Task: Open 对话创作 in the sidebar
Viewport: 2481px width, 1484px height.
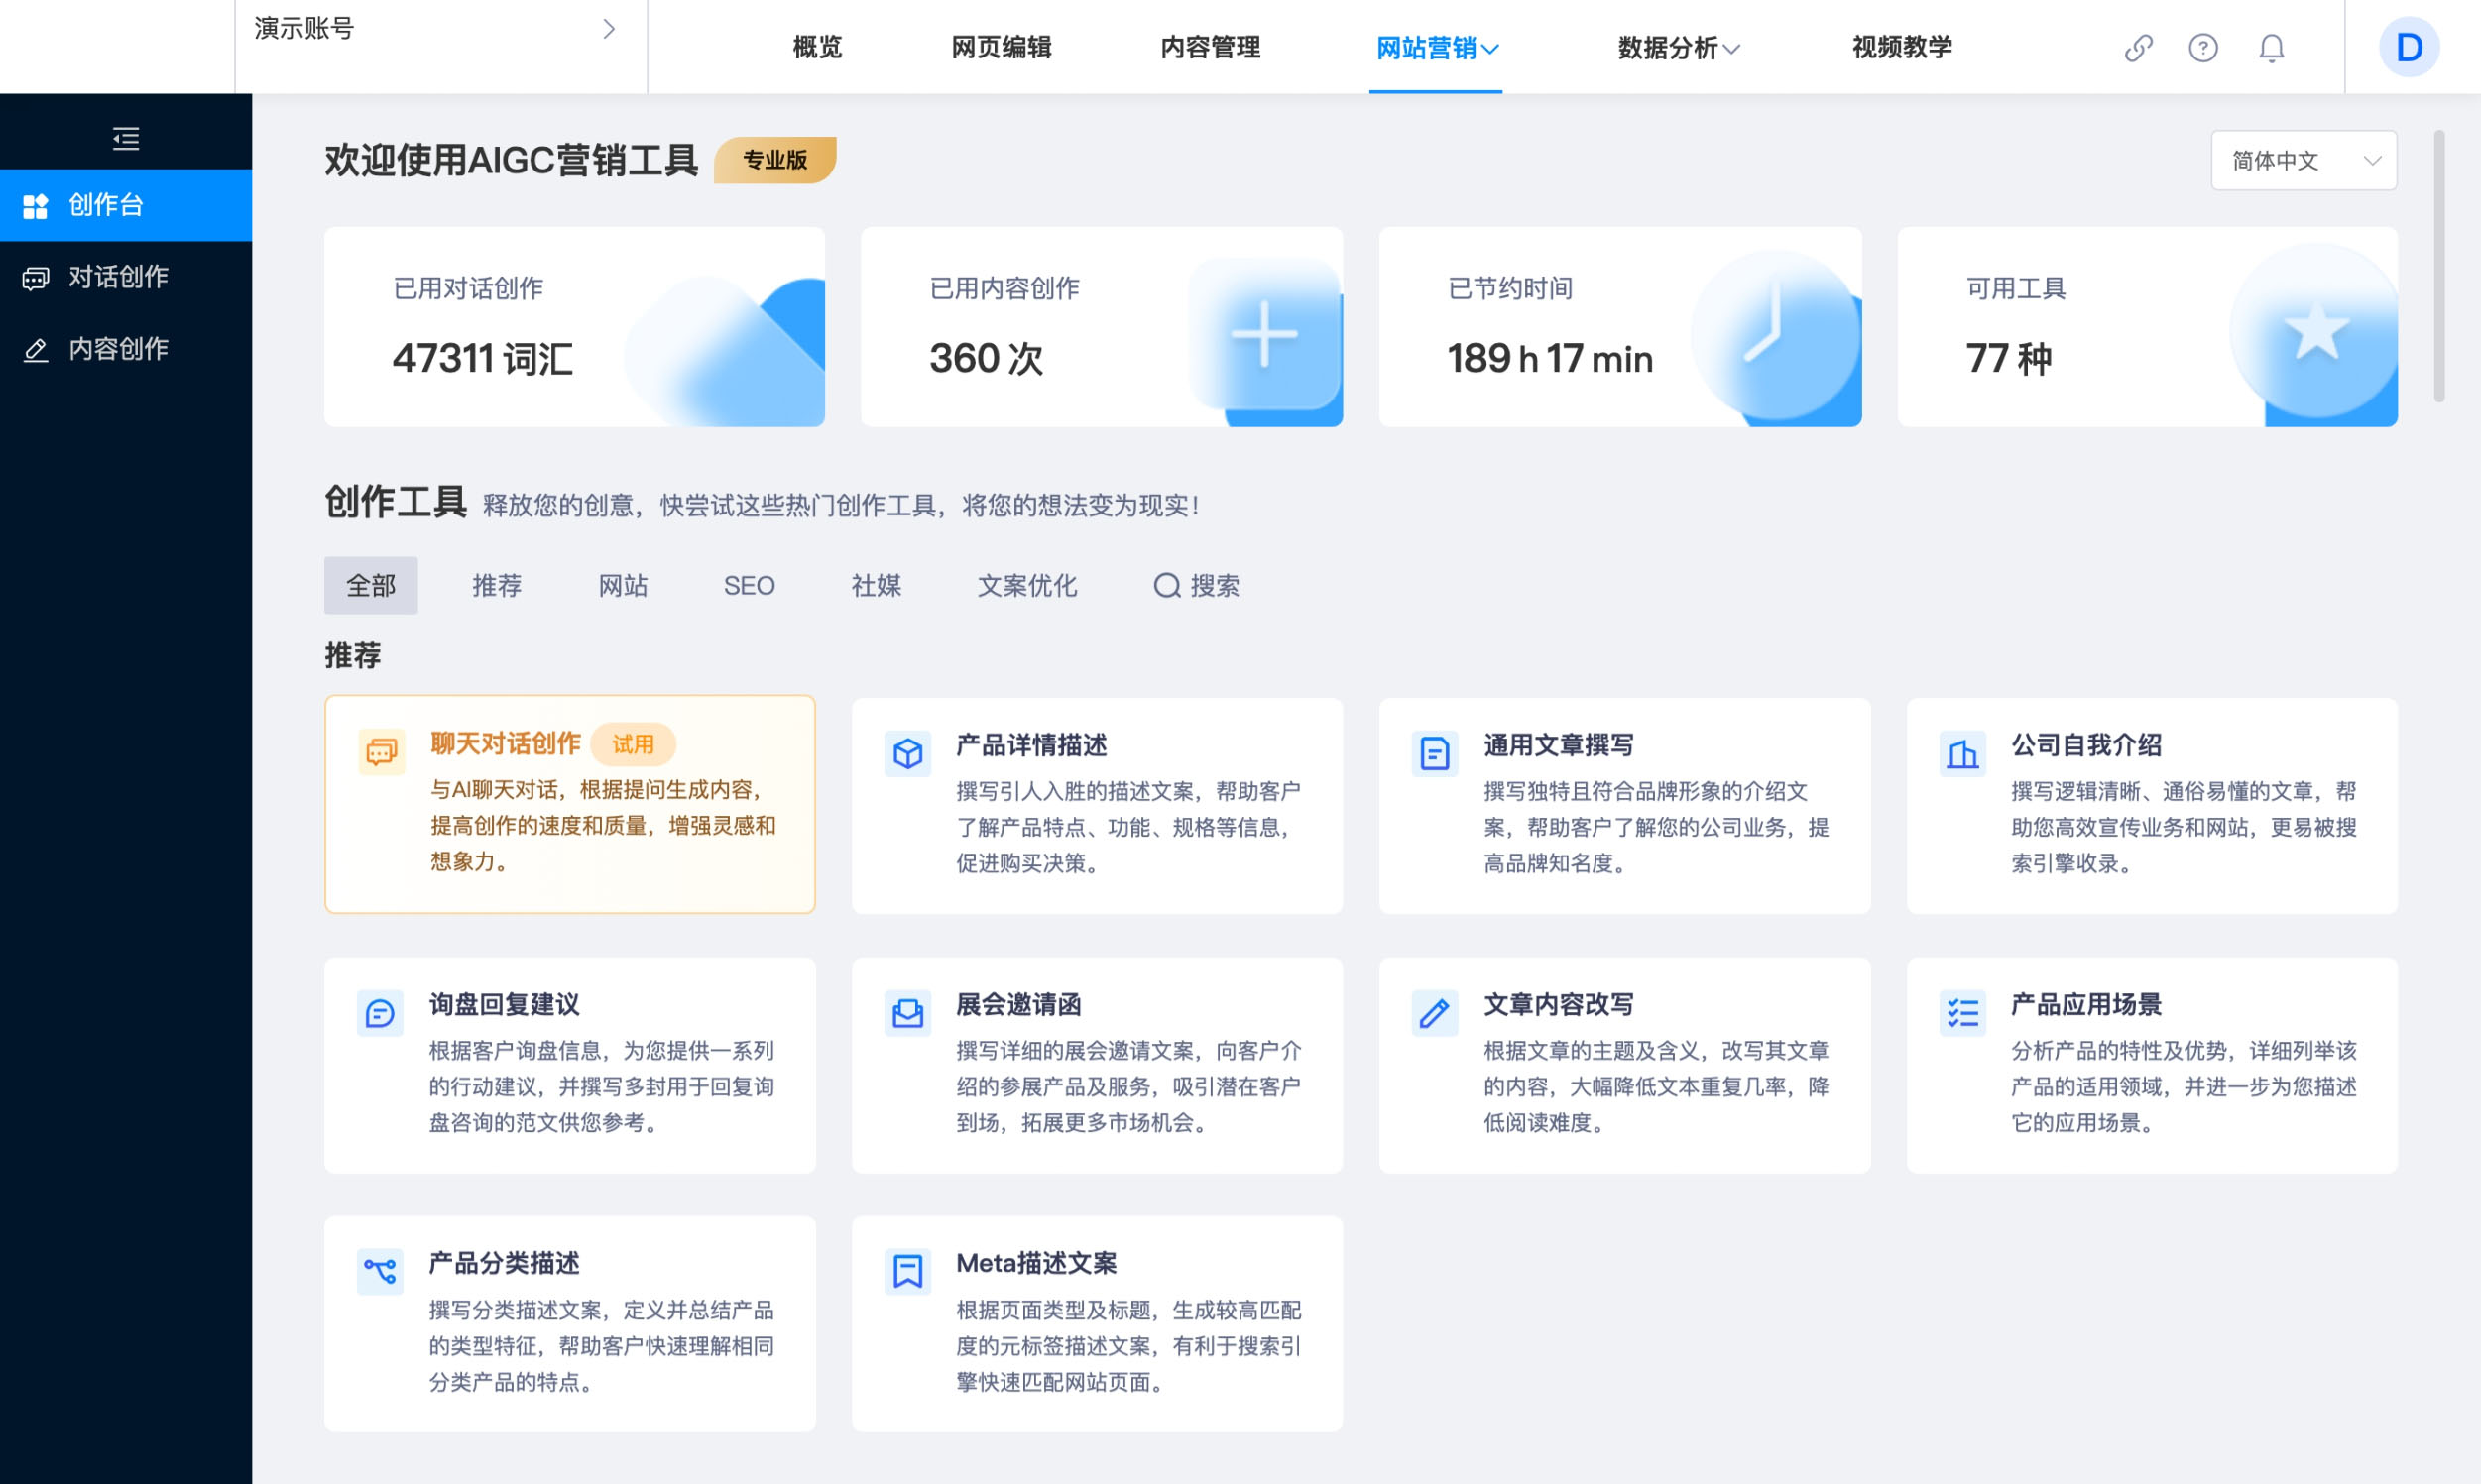Action: pyautogui.click(x=118, y=277)
